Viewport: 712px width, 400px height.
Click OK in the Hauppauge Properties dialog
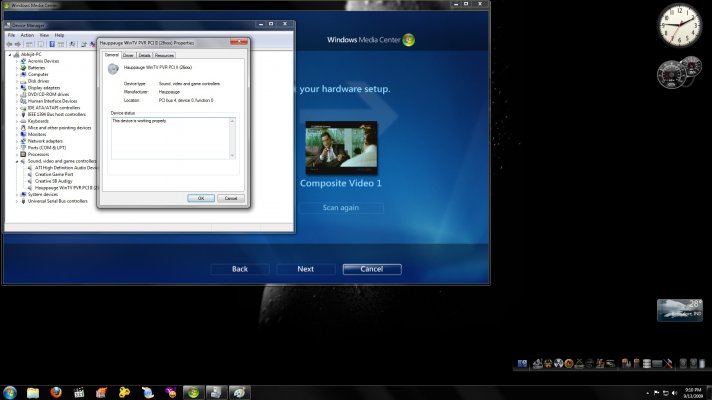pos(201,198)
